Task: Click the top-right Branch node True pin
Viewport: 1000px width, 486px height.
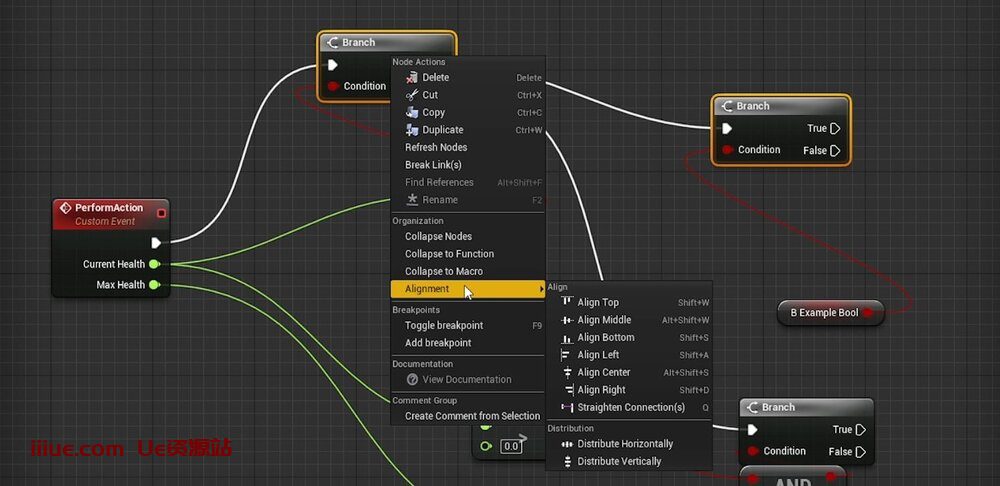Action: tap(835, 129)
